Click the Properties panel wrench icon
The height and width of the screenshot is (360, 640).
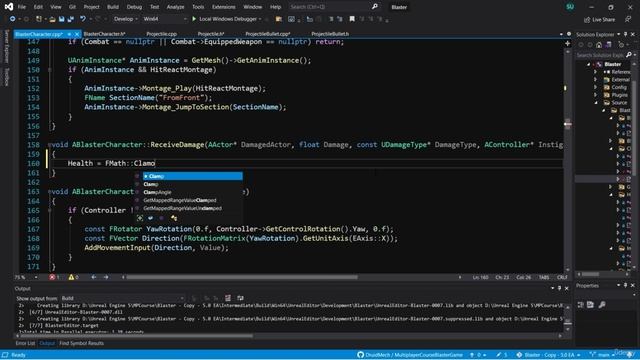click(602, 304)
